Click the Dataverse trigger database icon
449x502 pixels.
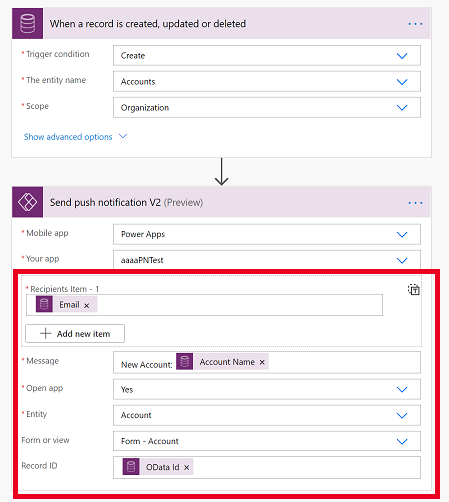27,24
